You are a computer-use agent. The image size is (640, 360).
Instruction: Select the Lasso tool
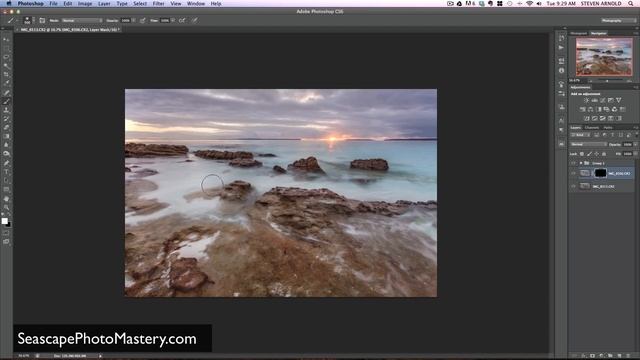pyautogui.click(x=6, y=57)
